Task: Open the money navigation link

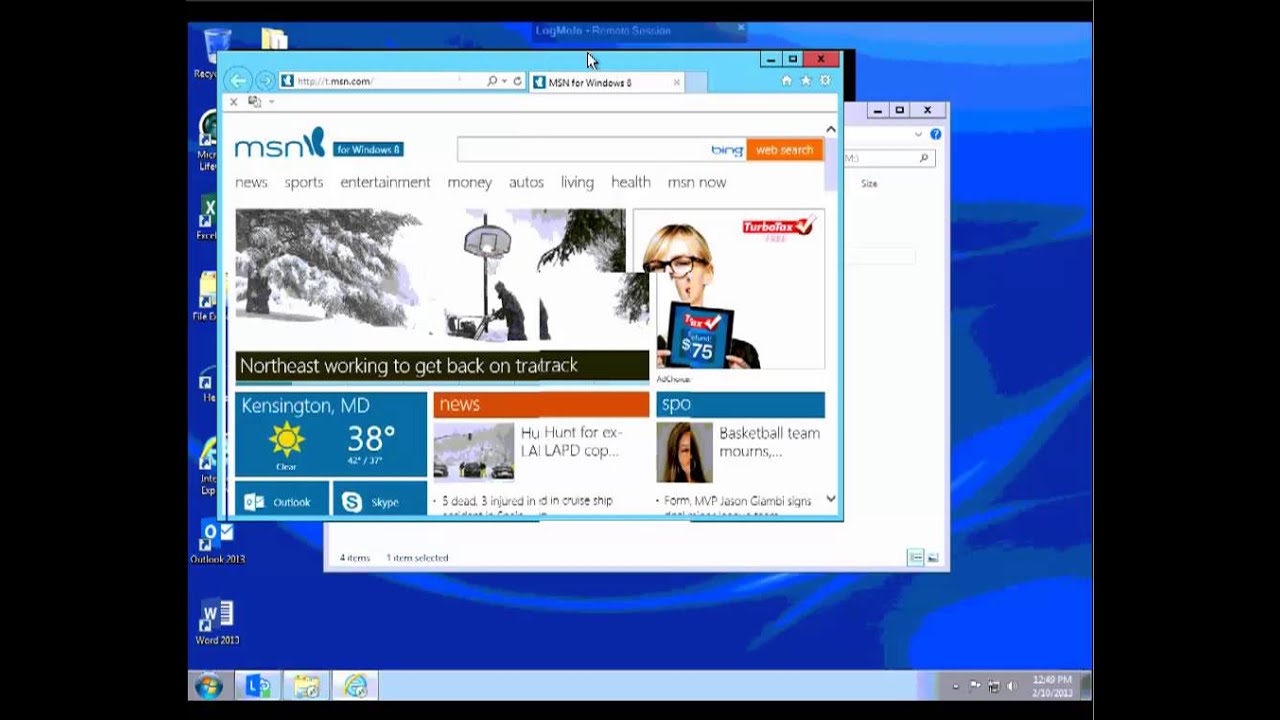Action: [470, 182]
